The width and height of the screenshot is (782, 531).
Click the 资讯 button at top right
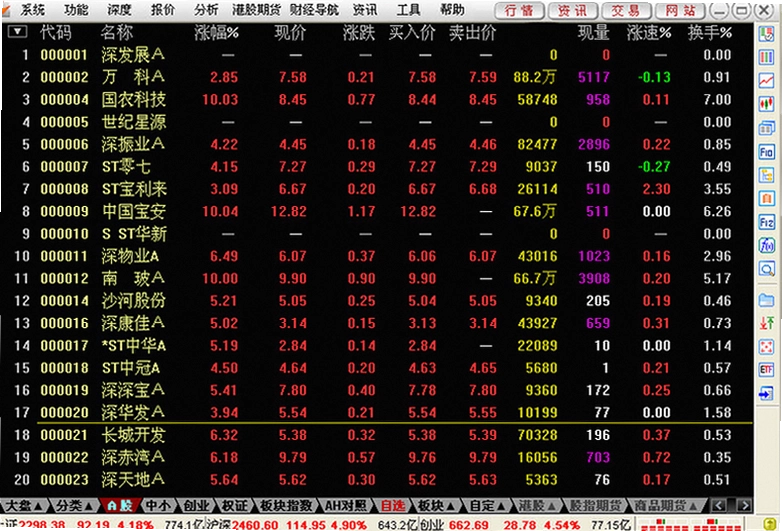point(573,10)
